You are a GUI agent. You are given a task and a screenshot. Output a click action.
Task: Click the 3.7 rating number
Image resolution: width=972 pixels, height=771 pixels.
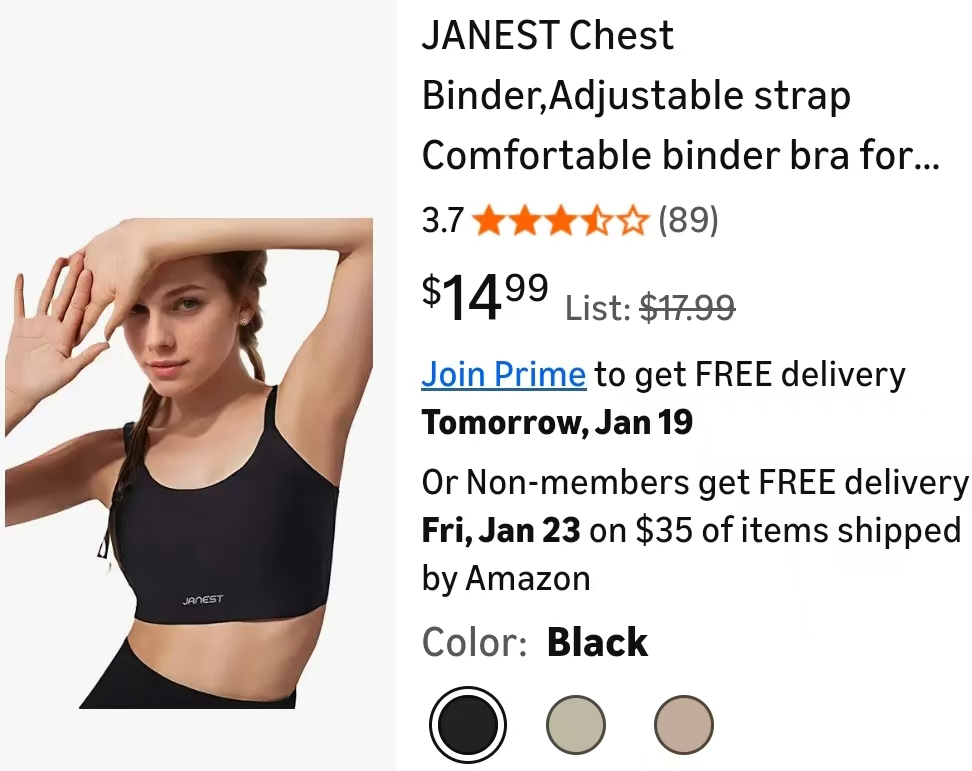(443, 220)
